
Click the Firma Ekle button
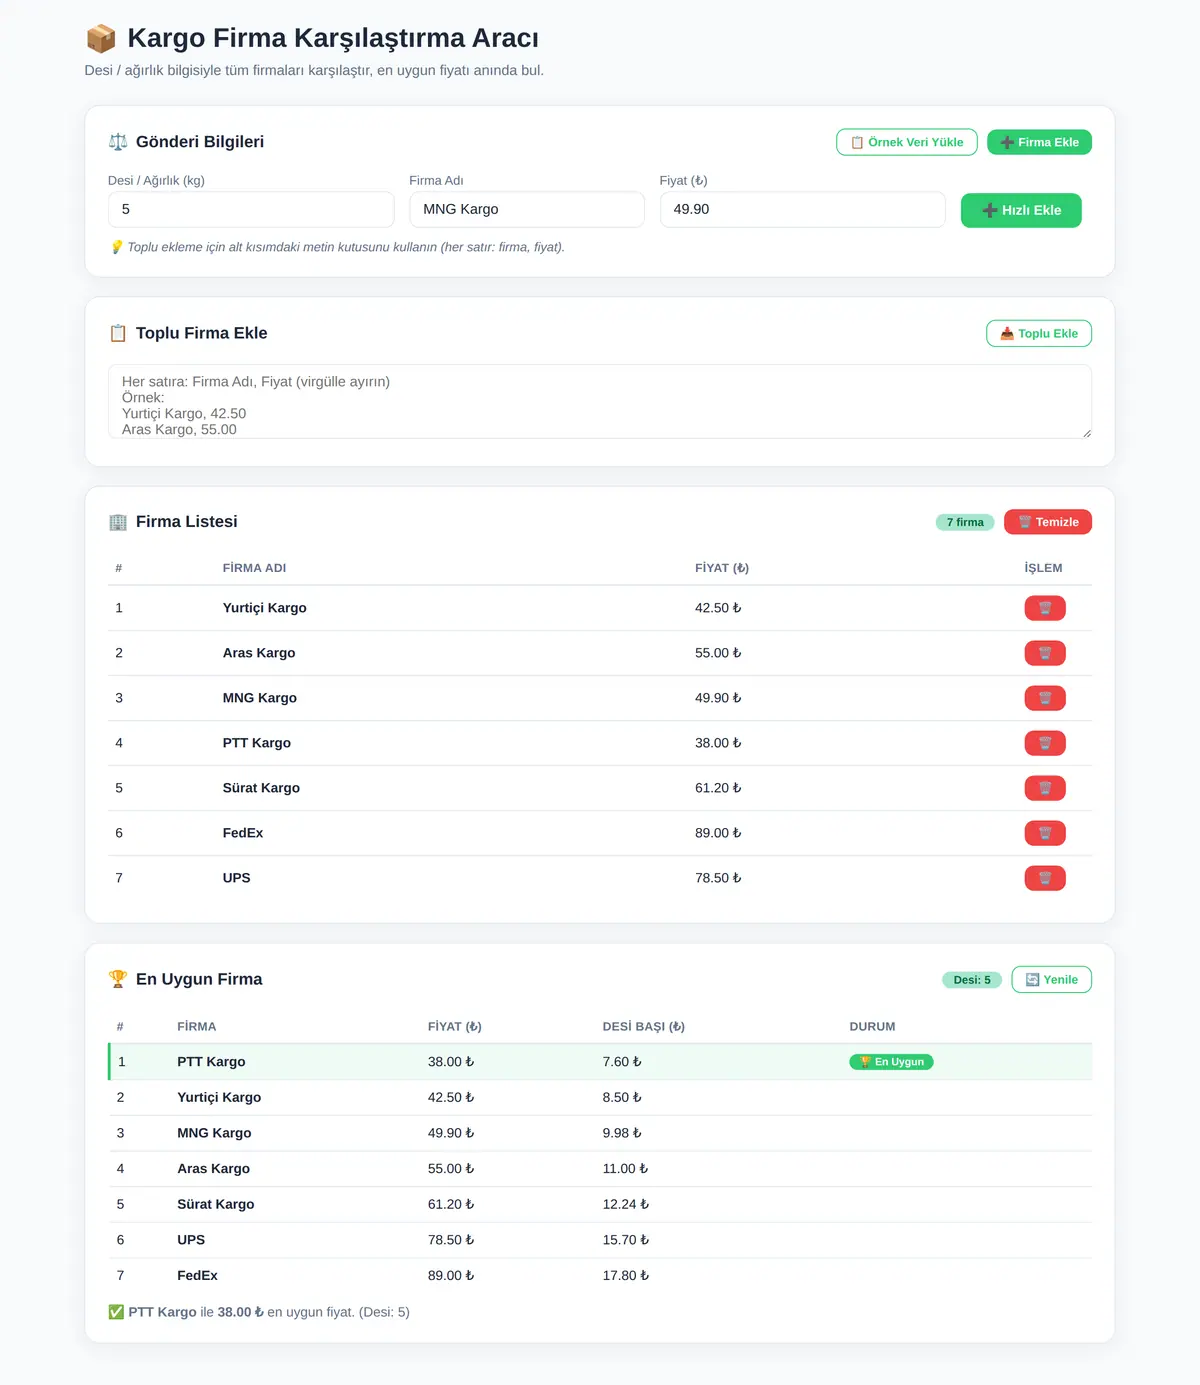pos(1039,142)
